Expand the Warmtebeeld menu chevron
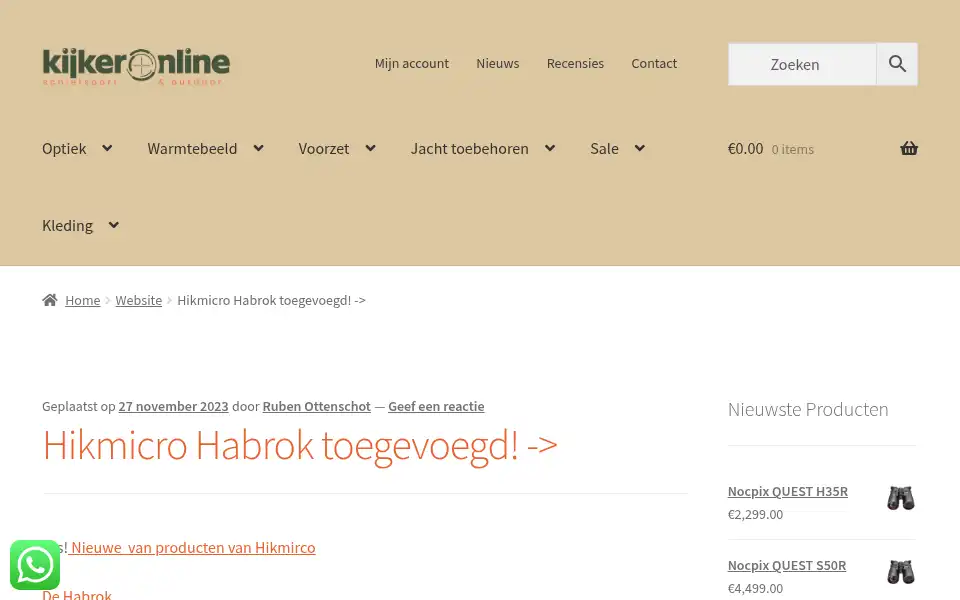Image resolution: width=960 pixels, height=600 pixels. (258, 148)
